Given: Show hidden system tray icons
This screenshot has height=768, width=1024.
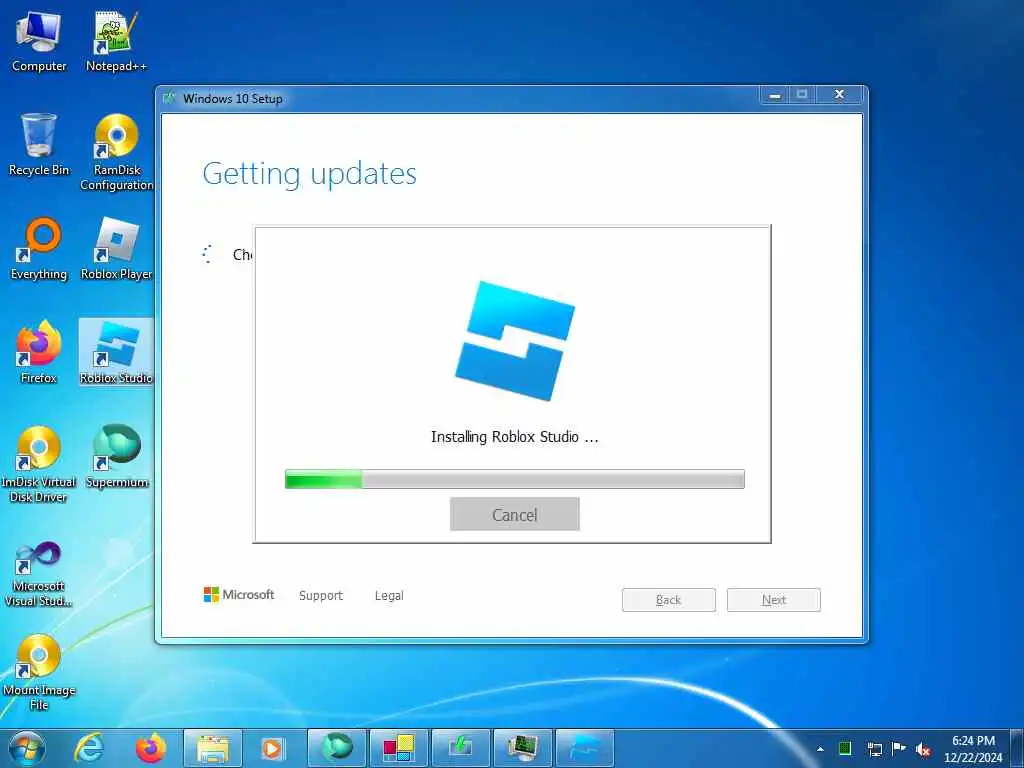Looking at the screenshot, I should click(x=820, y=749).
